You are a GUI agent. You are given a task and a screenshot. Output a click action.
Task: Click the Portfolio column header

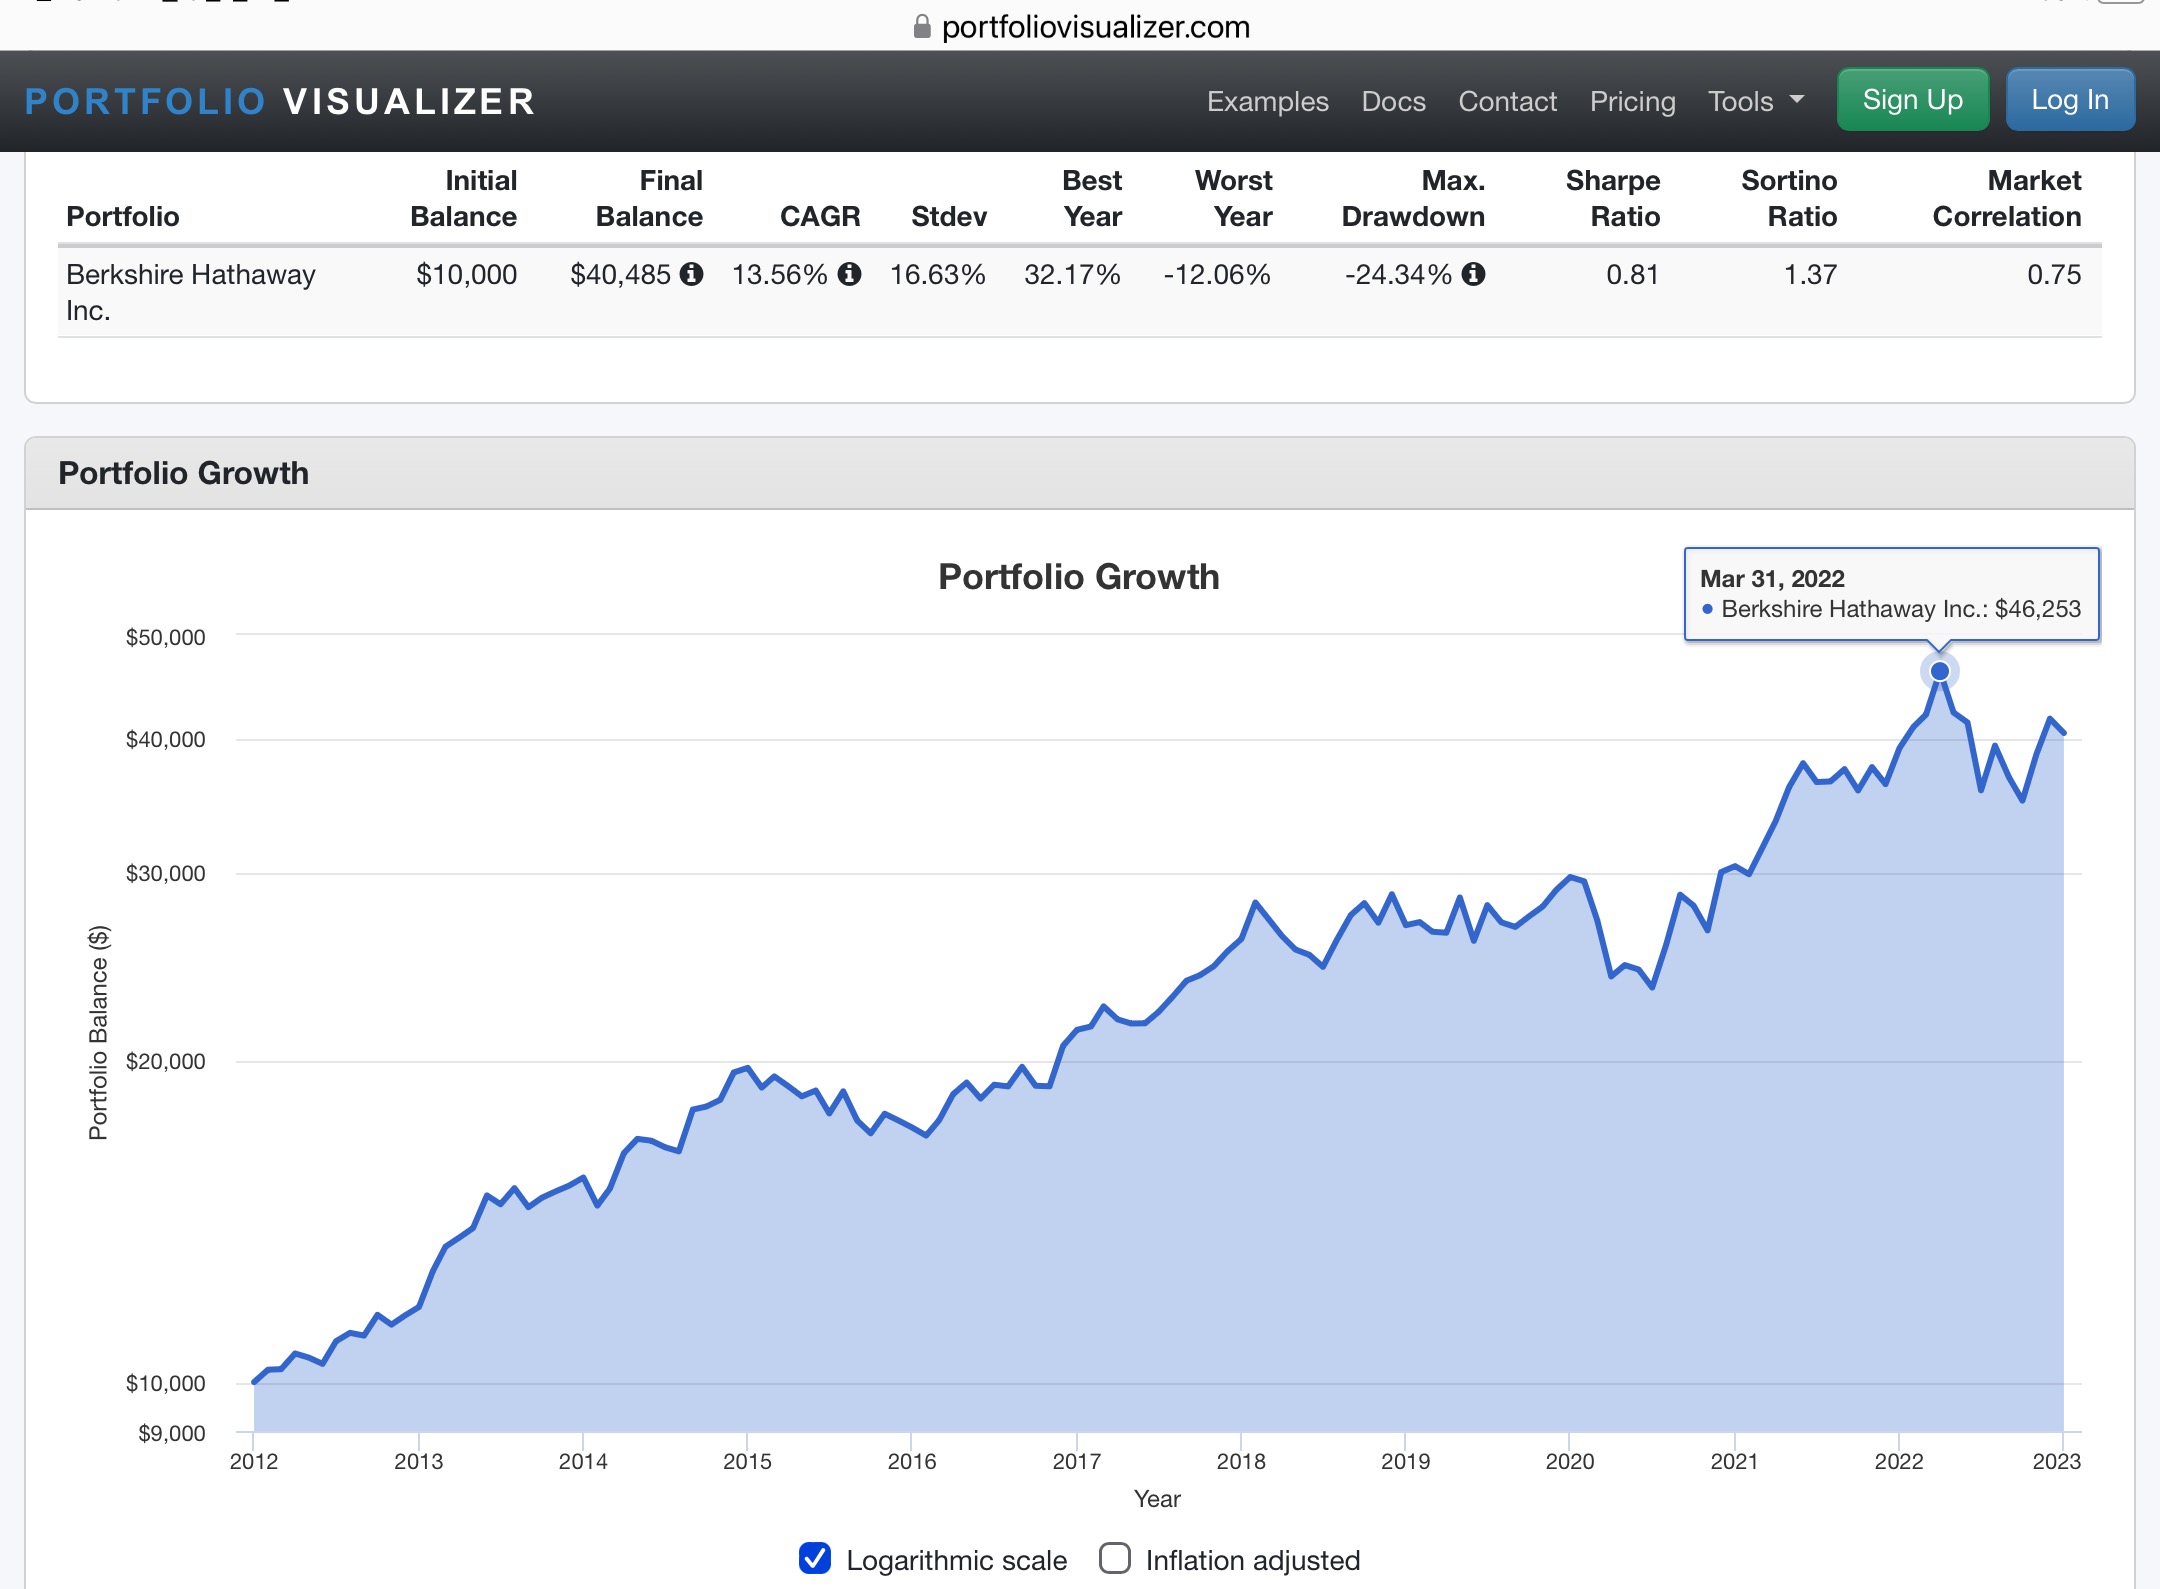(x=123, y=216)
